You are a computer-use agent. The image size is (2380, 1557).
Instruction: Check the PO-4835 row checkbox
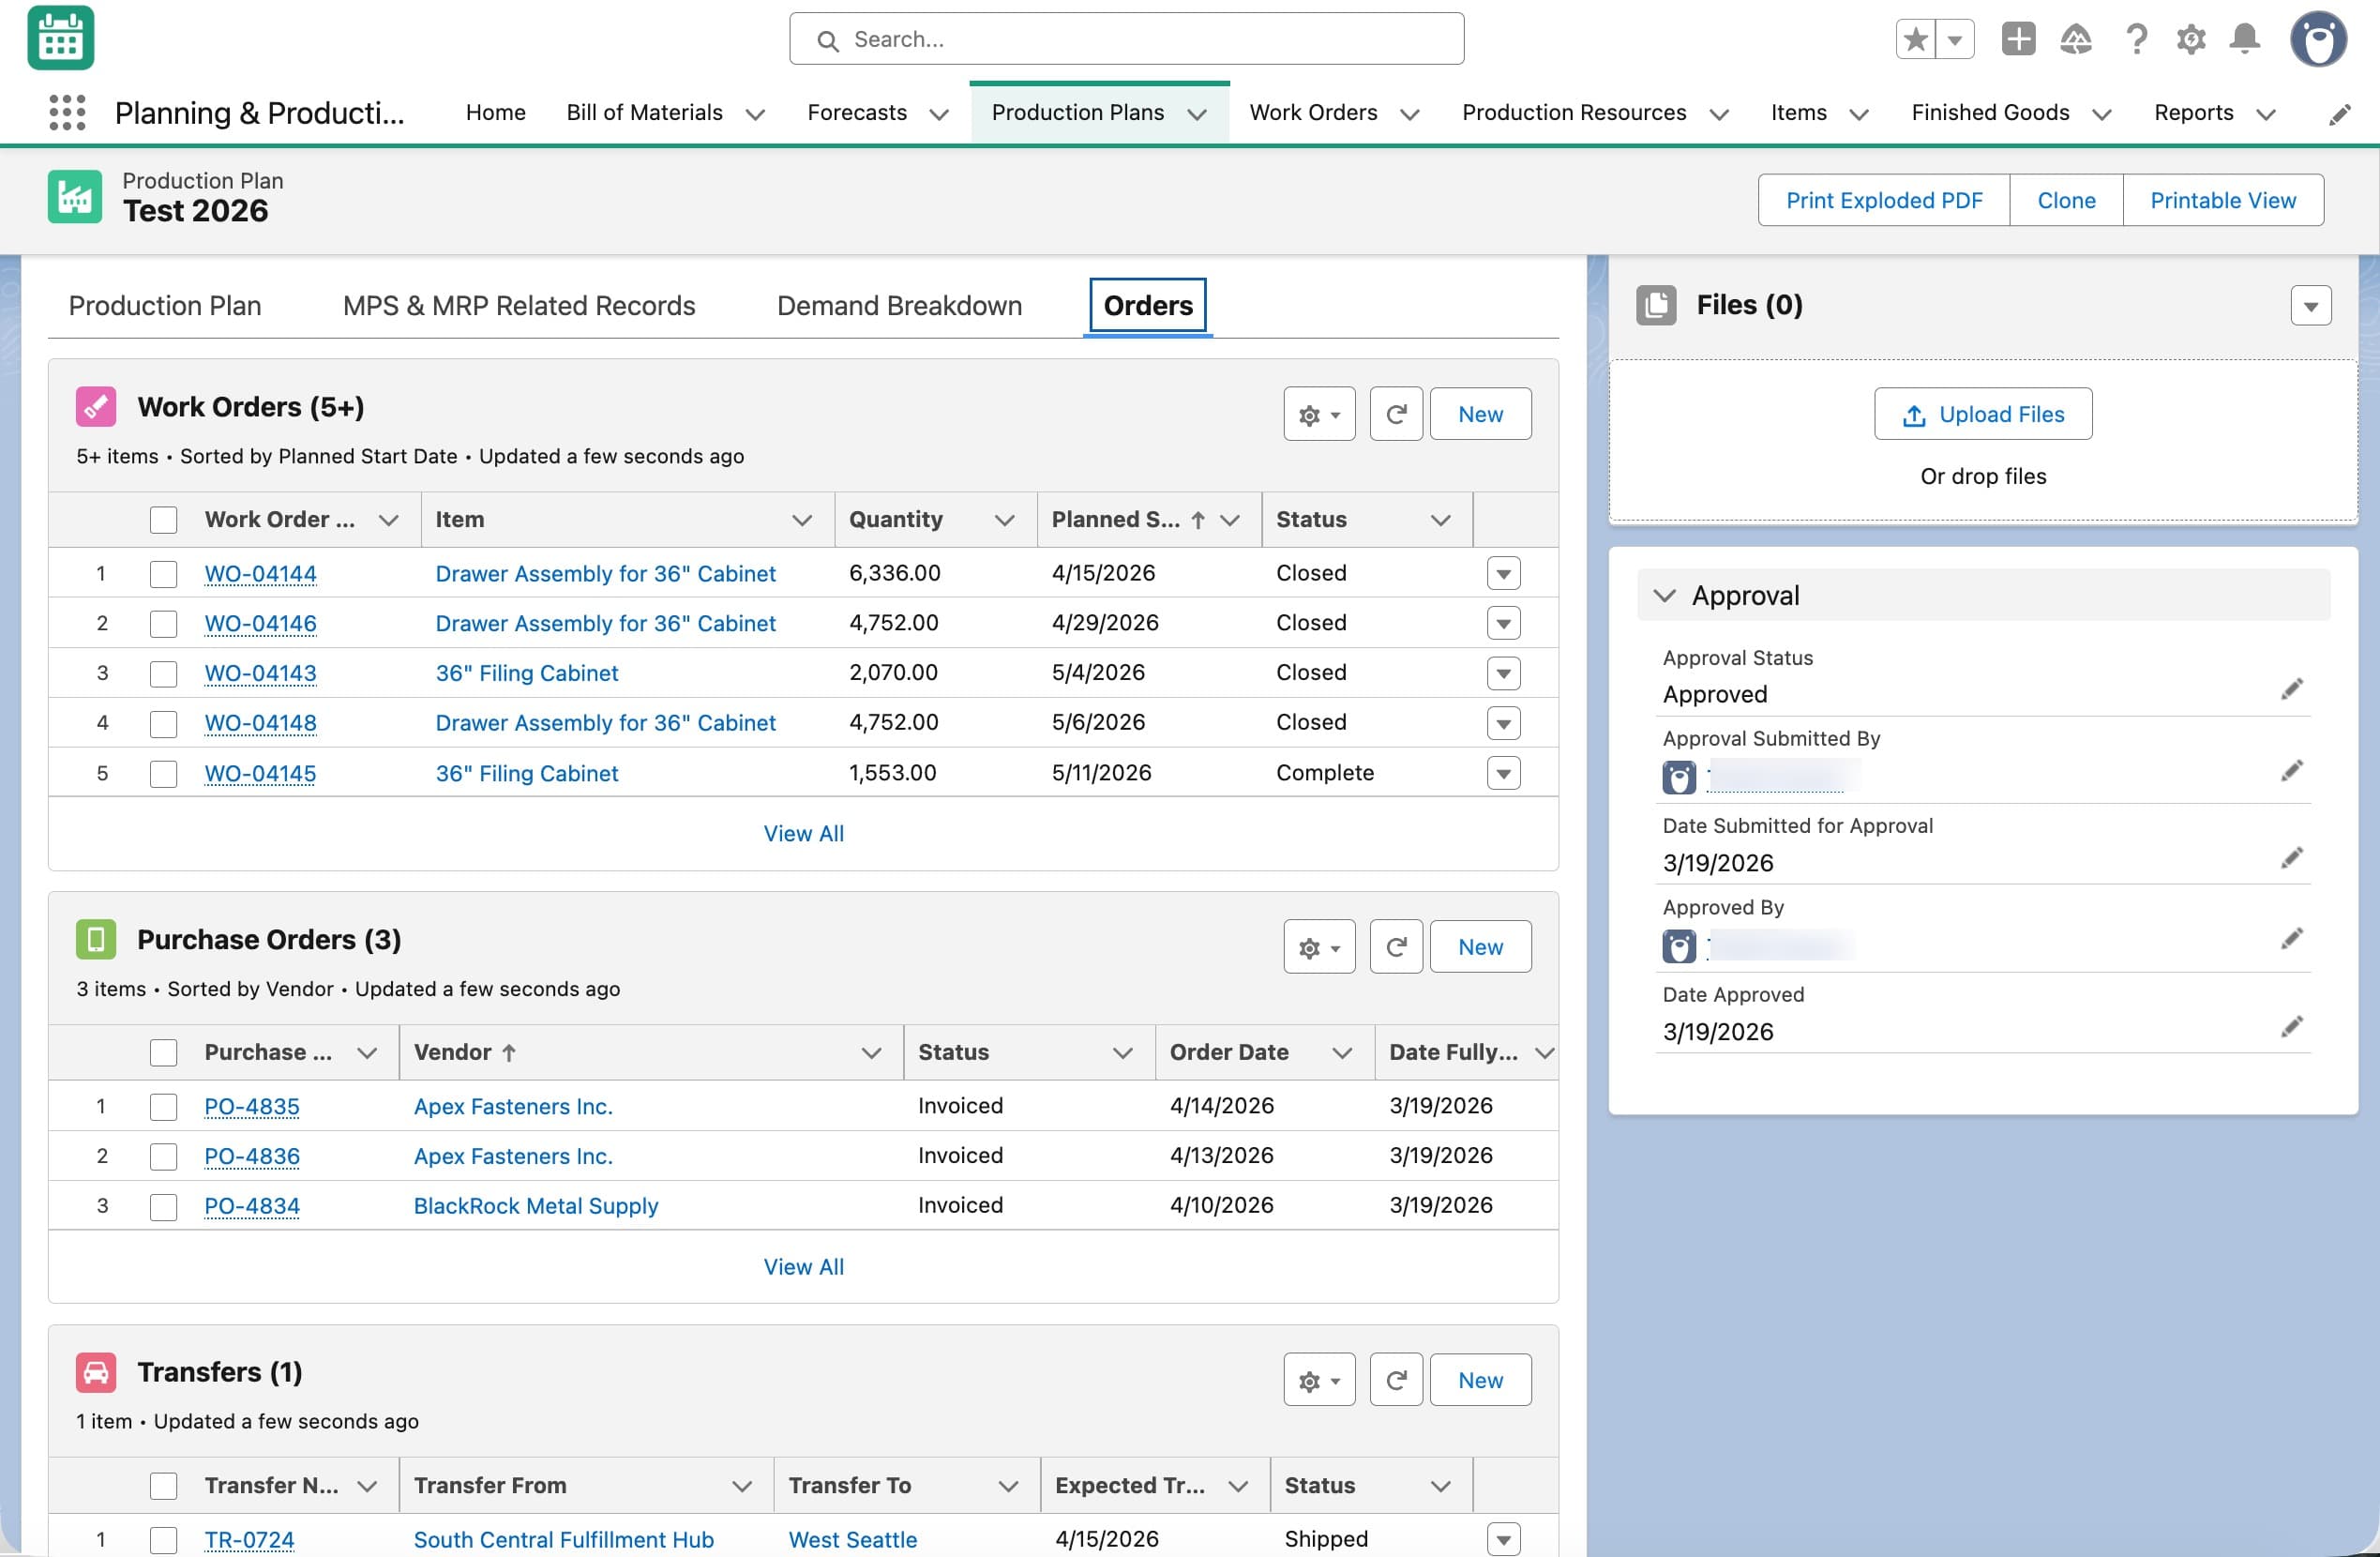pyautogui.click(x=163, y=1107)
